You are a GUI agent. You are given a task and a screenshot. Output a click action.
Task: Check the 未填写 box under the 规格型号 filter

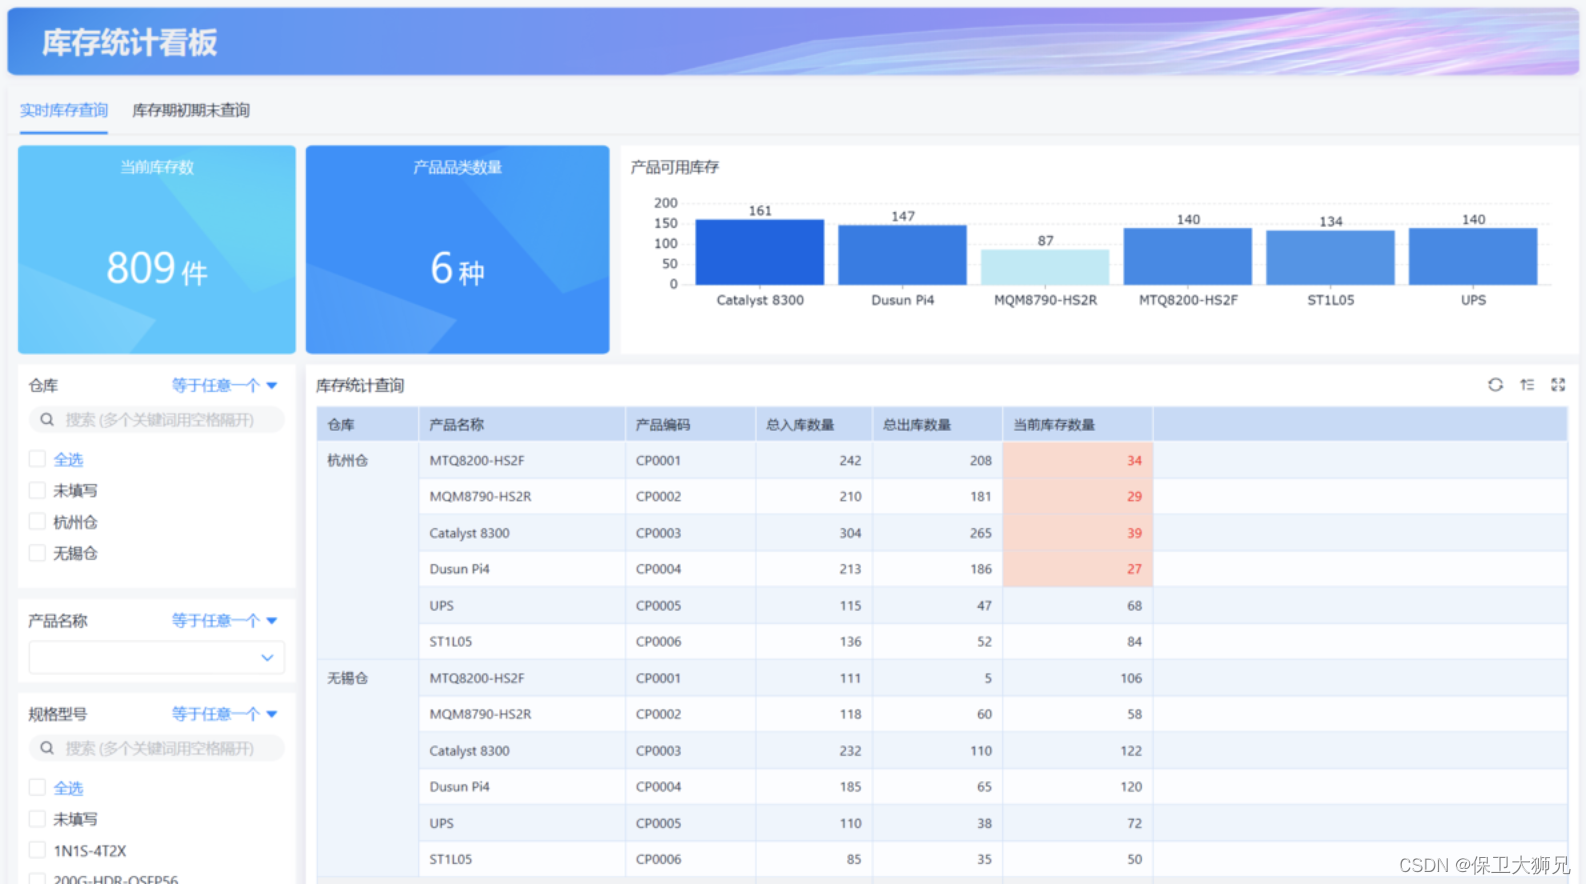pos(37,819)
